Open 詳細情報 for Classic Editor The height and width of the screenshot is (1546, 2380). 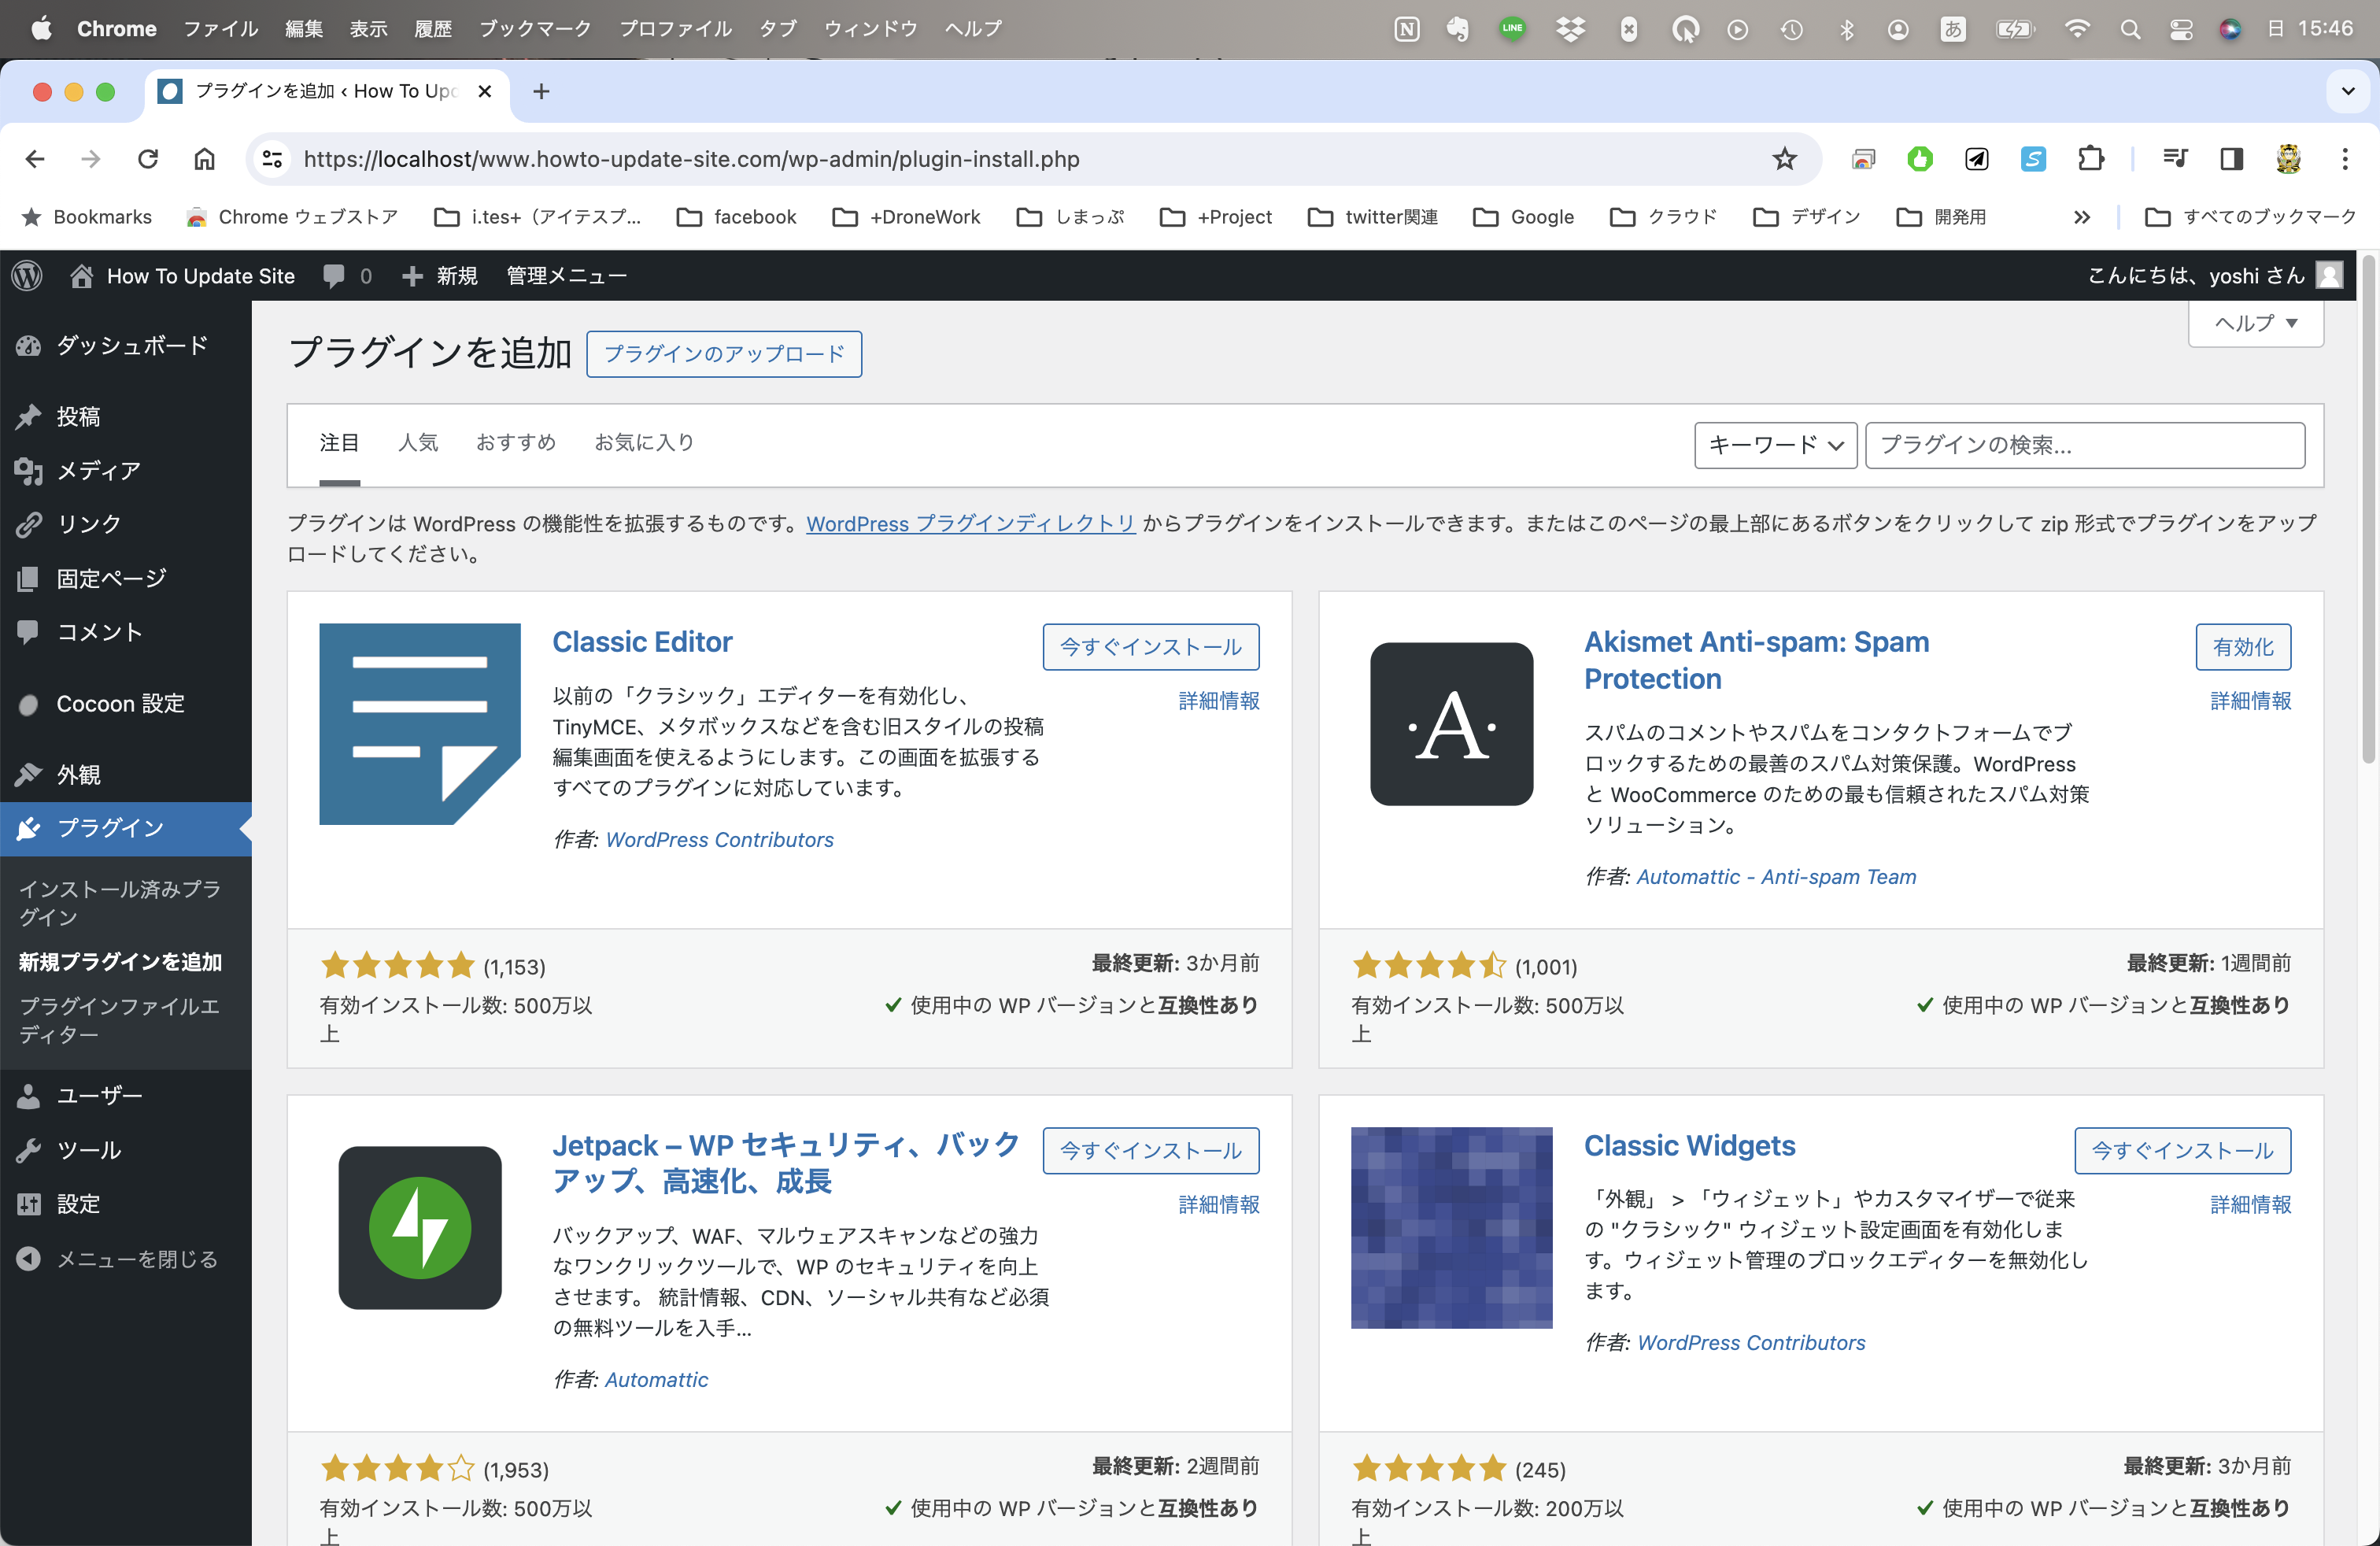pos(1219,701)
